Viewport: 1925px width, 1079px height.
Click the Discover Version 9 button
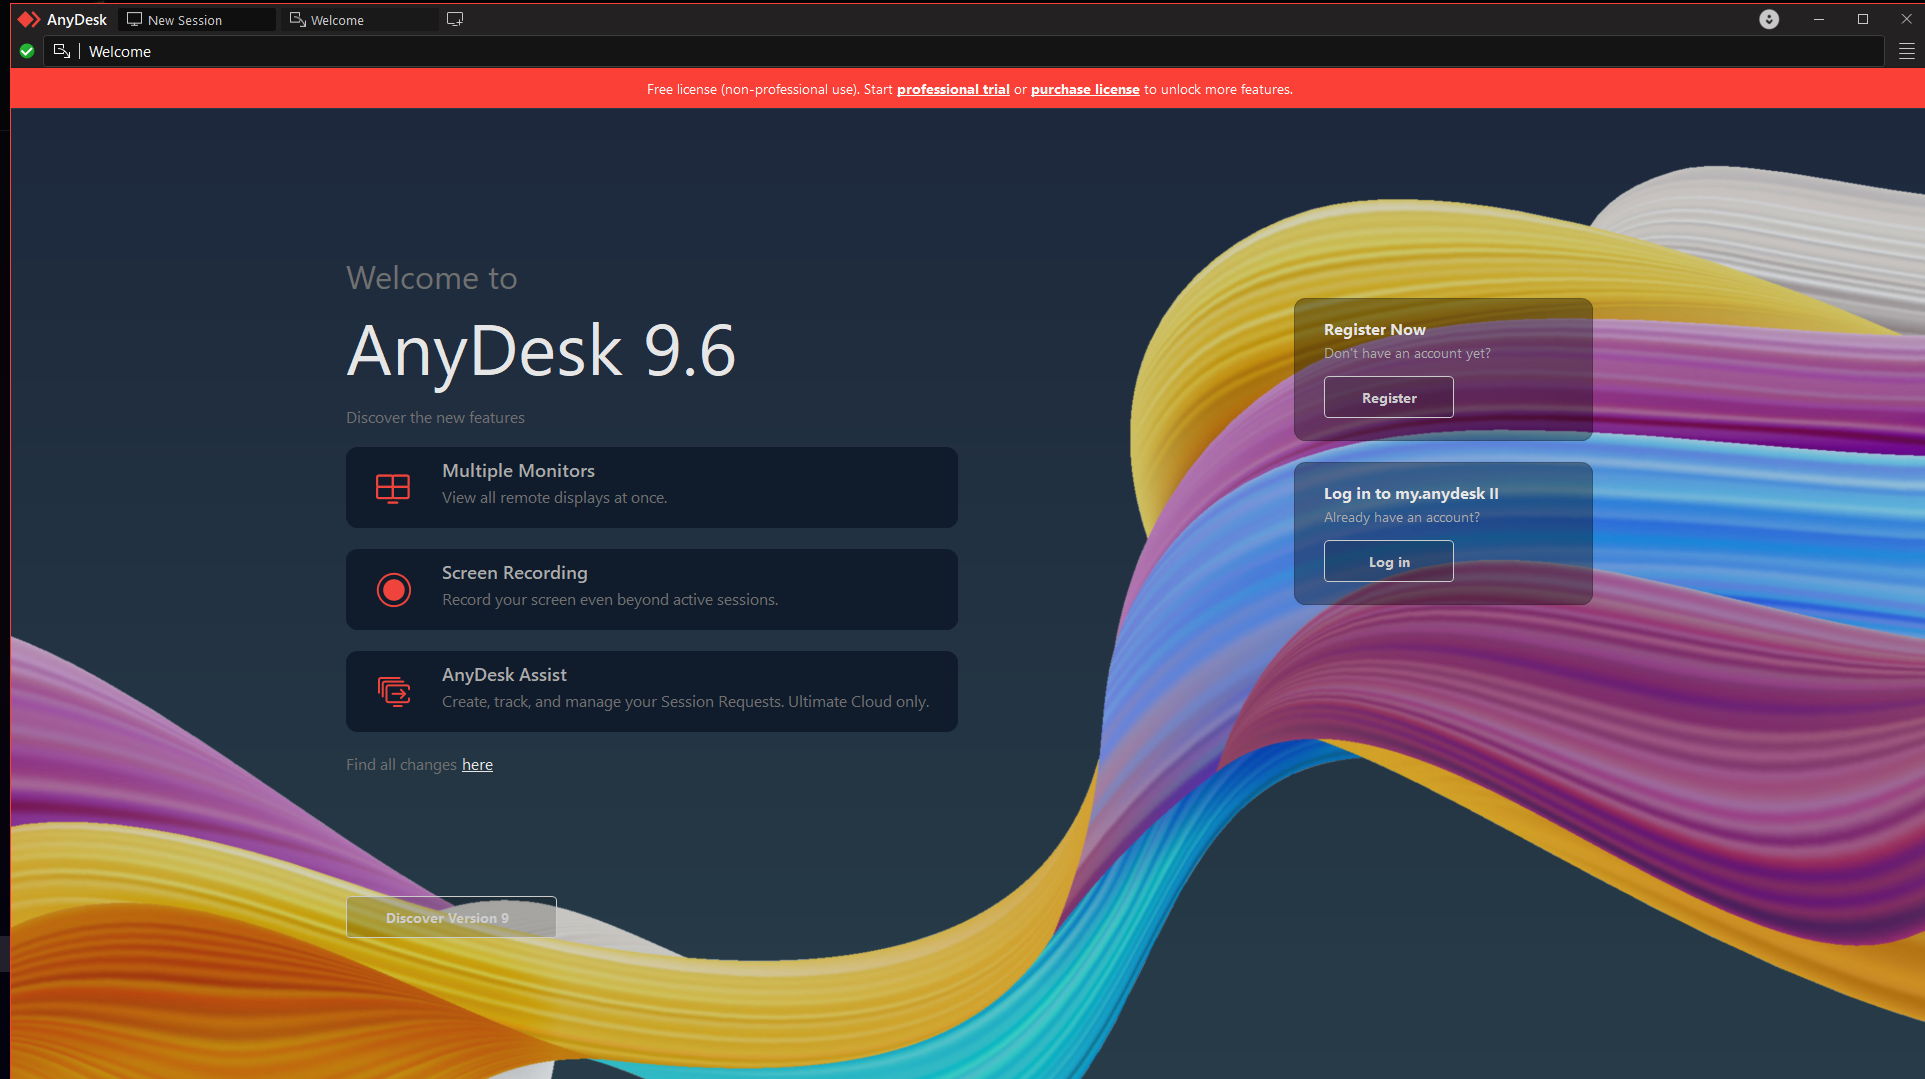451,917
